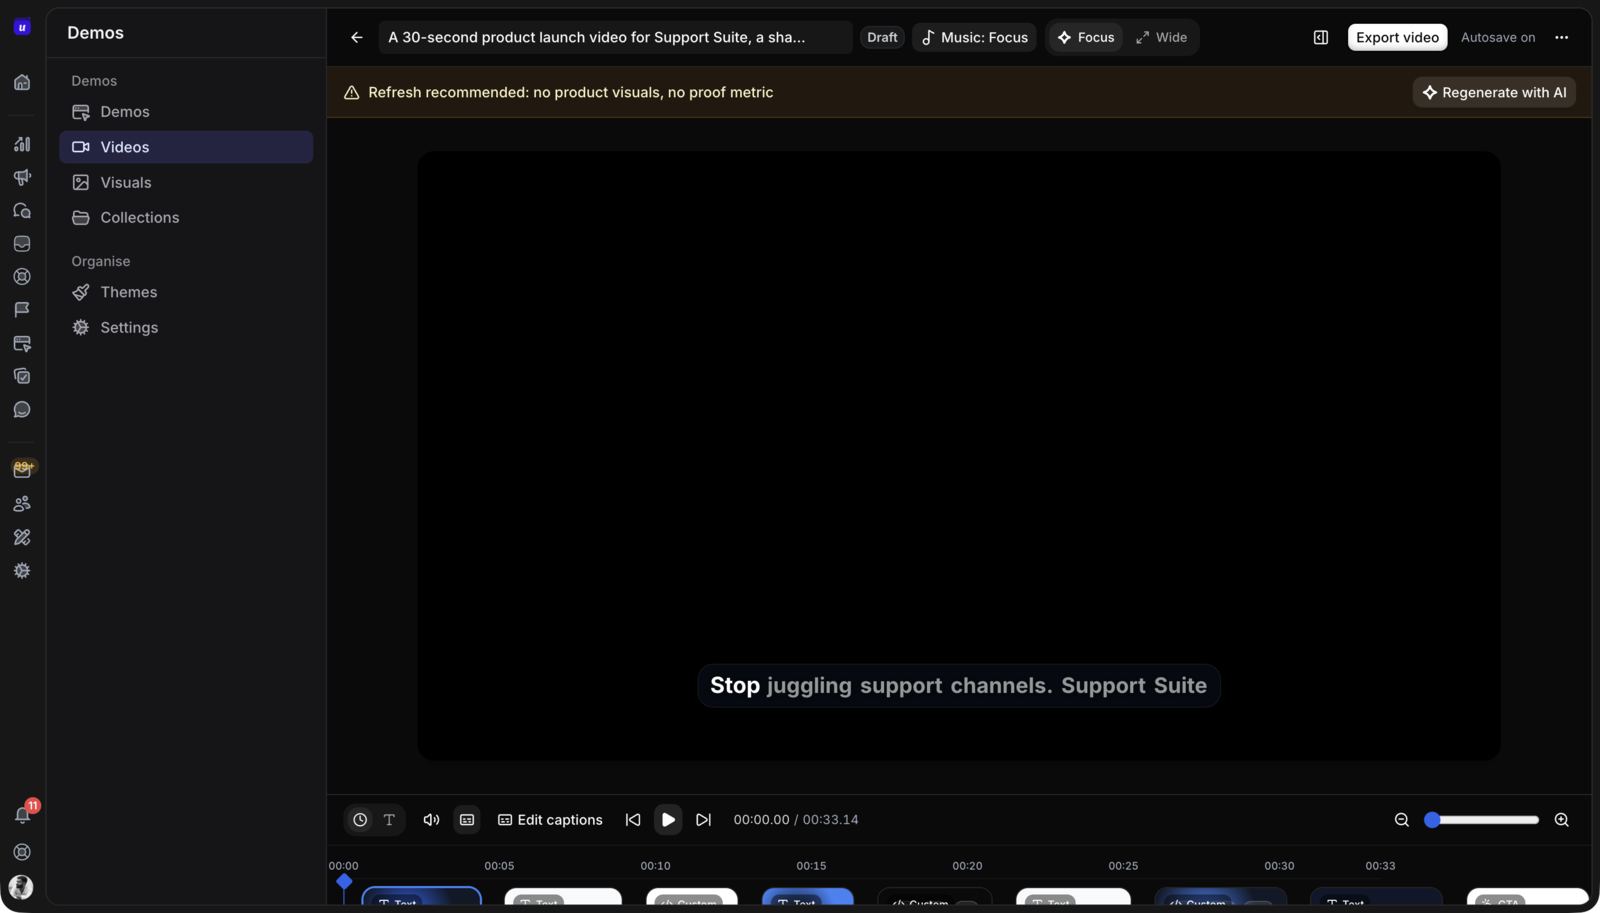Click the blue playhead marker at 00:00
Viewport: 1600px width, 913px height.
click(344, 881)
